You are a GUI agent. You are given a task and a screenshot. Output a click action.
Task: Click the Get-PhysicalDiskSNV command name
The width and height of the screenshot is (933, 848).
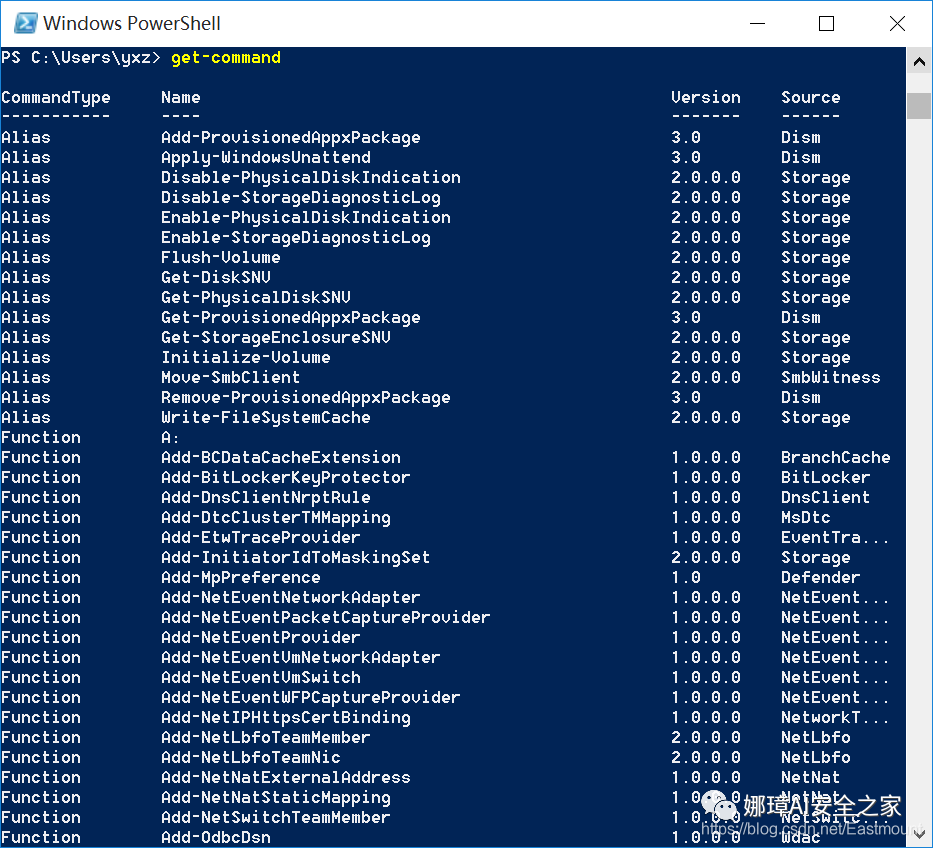tap(256, 298)
